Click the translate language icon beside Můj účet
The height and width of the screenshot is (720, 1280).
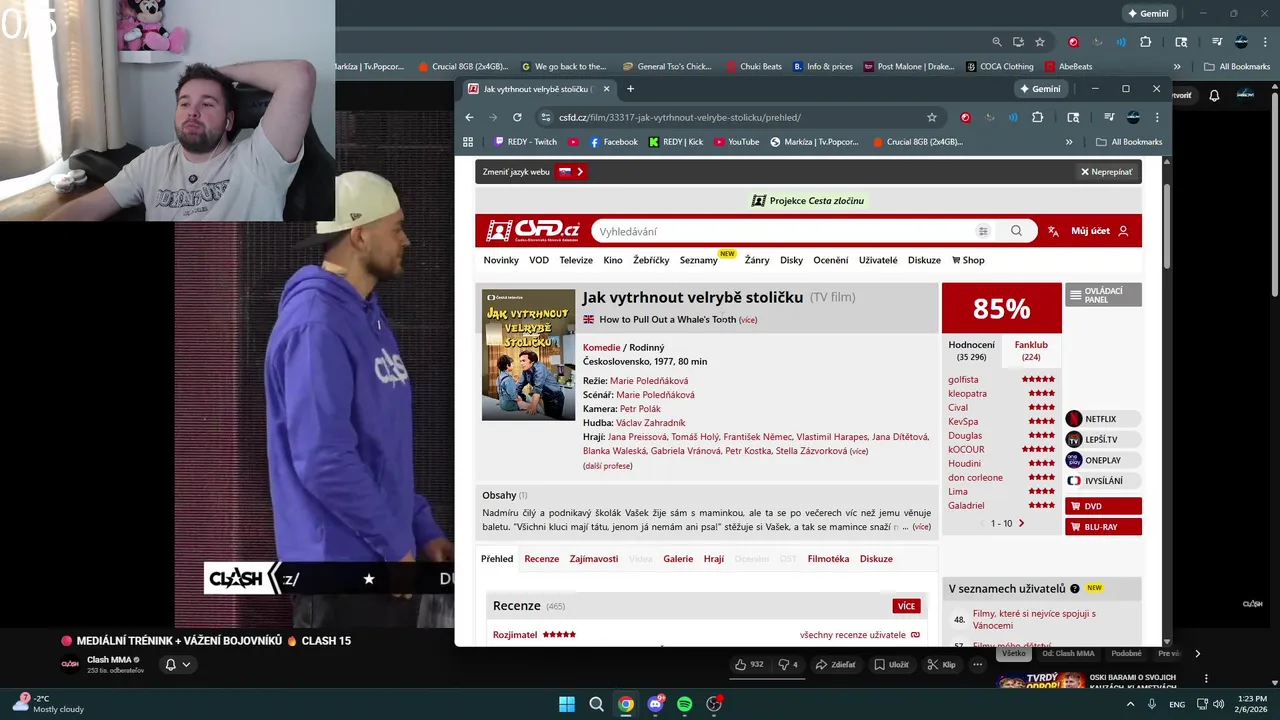(1053, 231)
